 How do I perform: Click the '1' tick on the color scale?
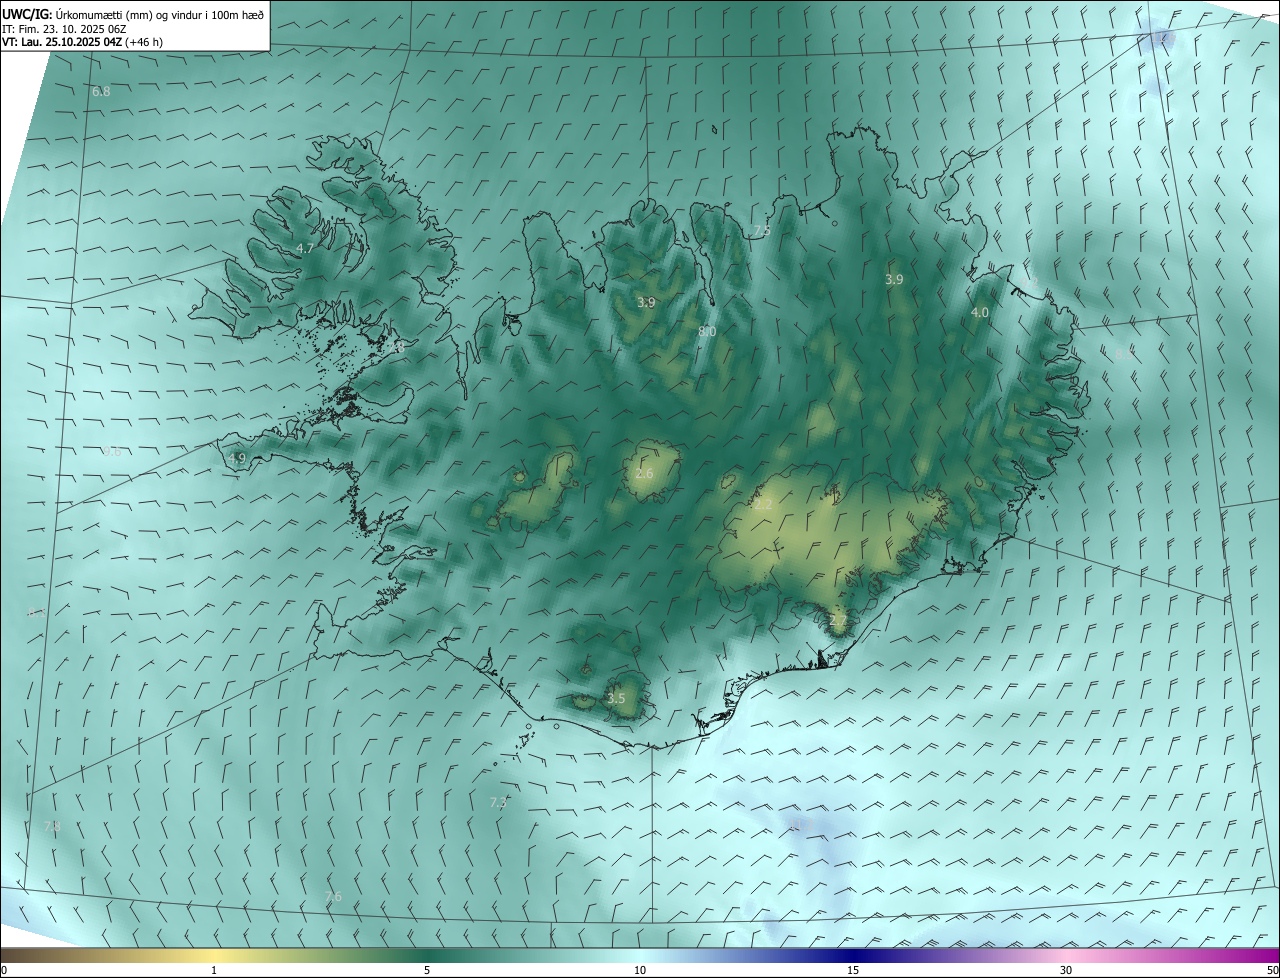[x=214, y=971]
